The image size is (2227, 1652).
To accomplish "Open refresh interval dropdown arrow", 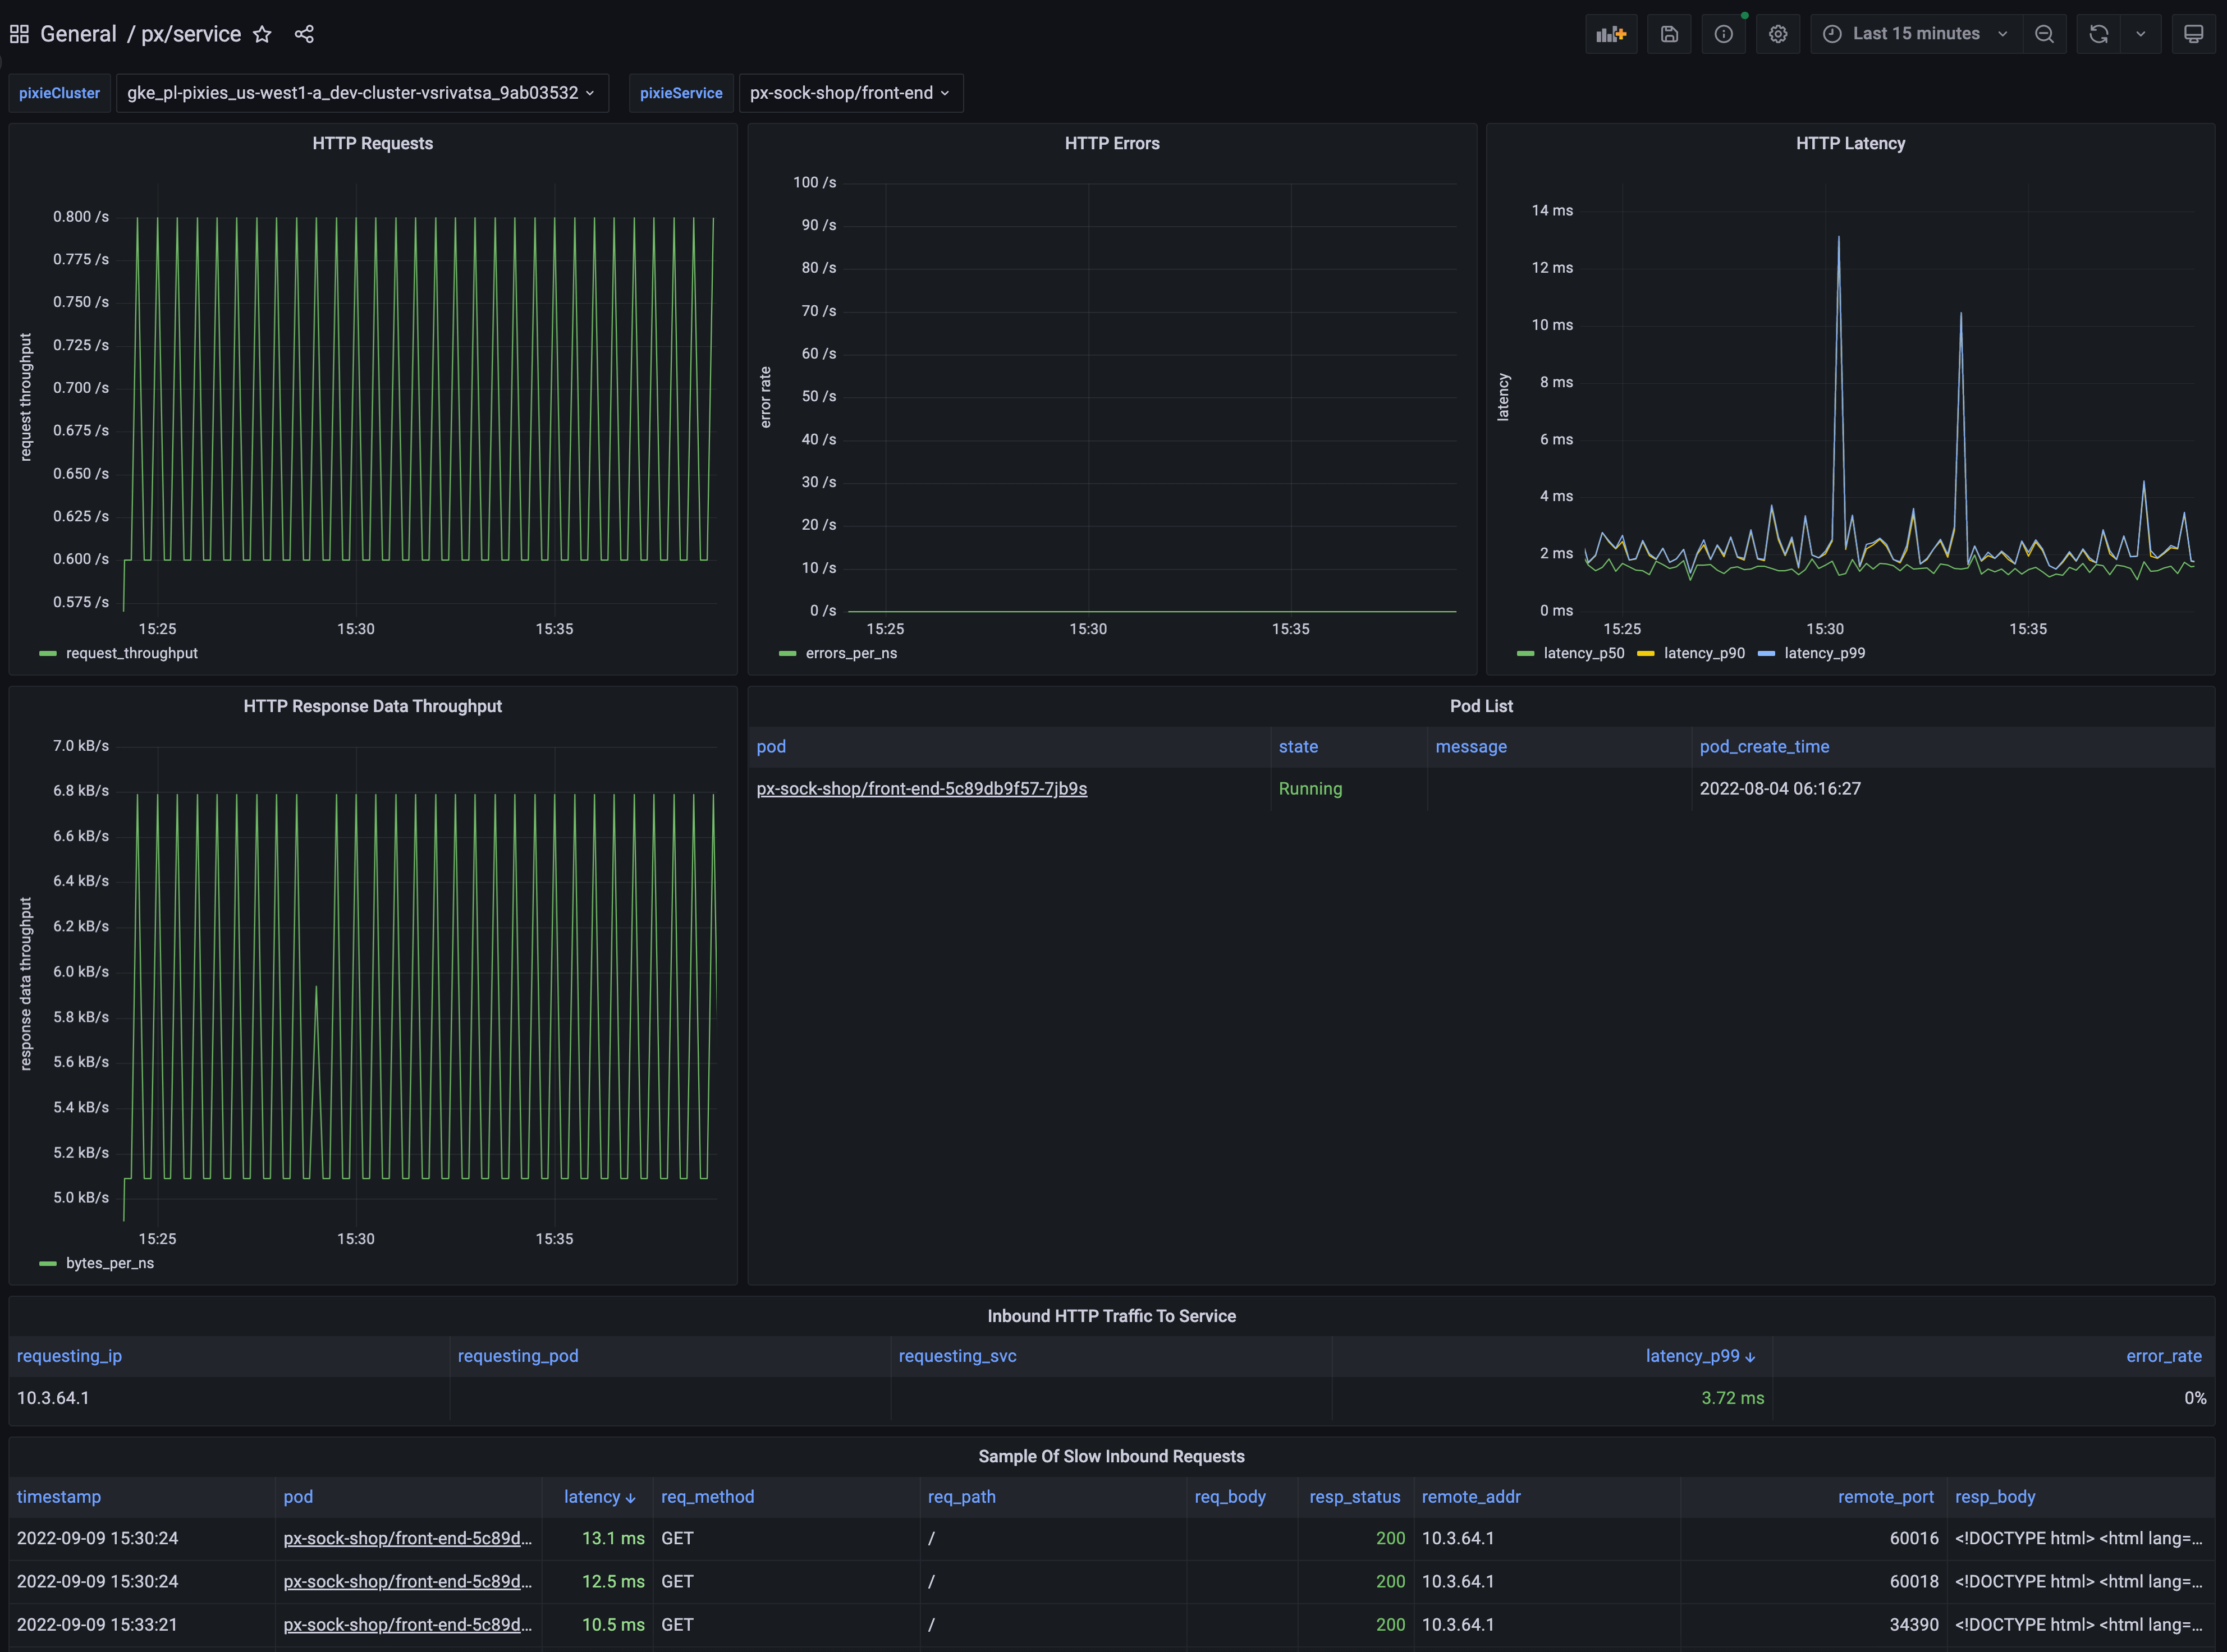I will click(2140, 34).
